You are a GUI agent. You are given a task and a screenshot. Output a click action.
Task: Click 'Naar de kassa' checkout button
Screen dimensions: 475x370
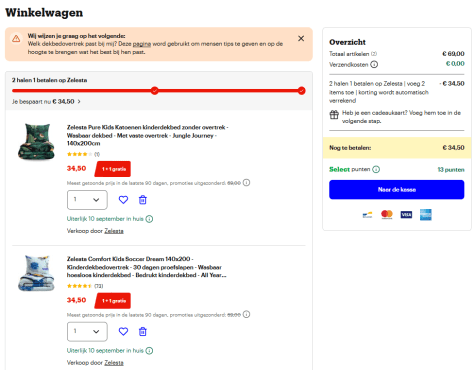click(396, 190)
